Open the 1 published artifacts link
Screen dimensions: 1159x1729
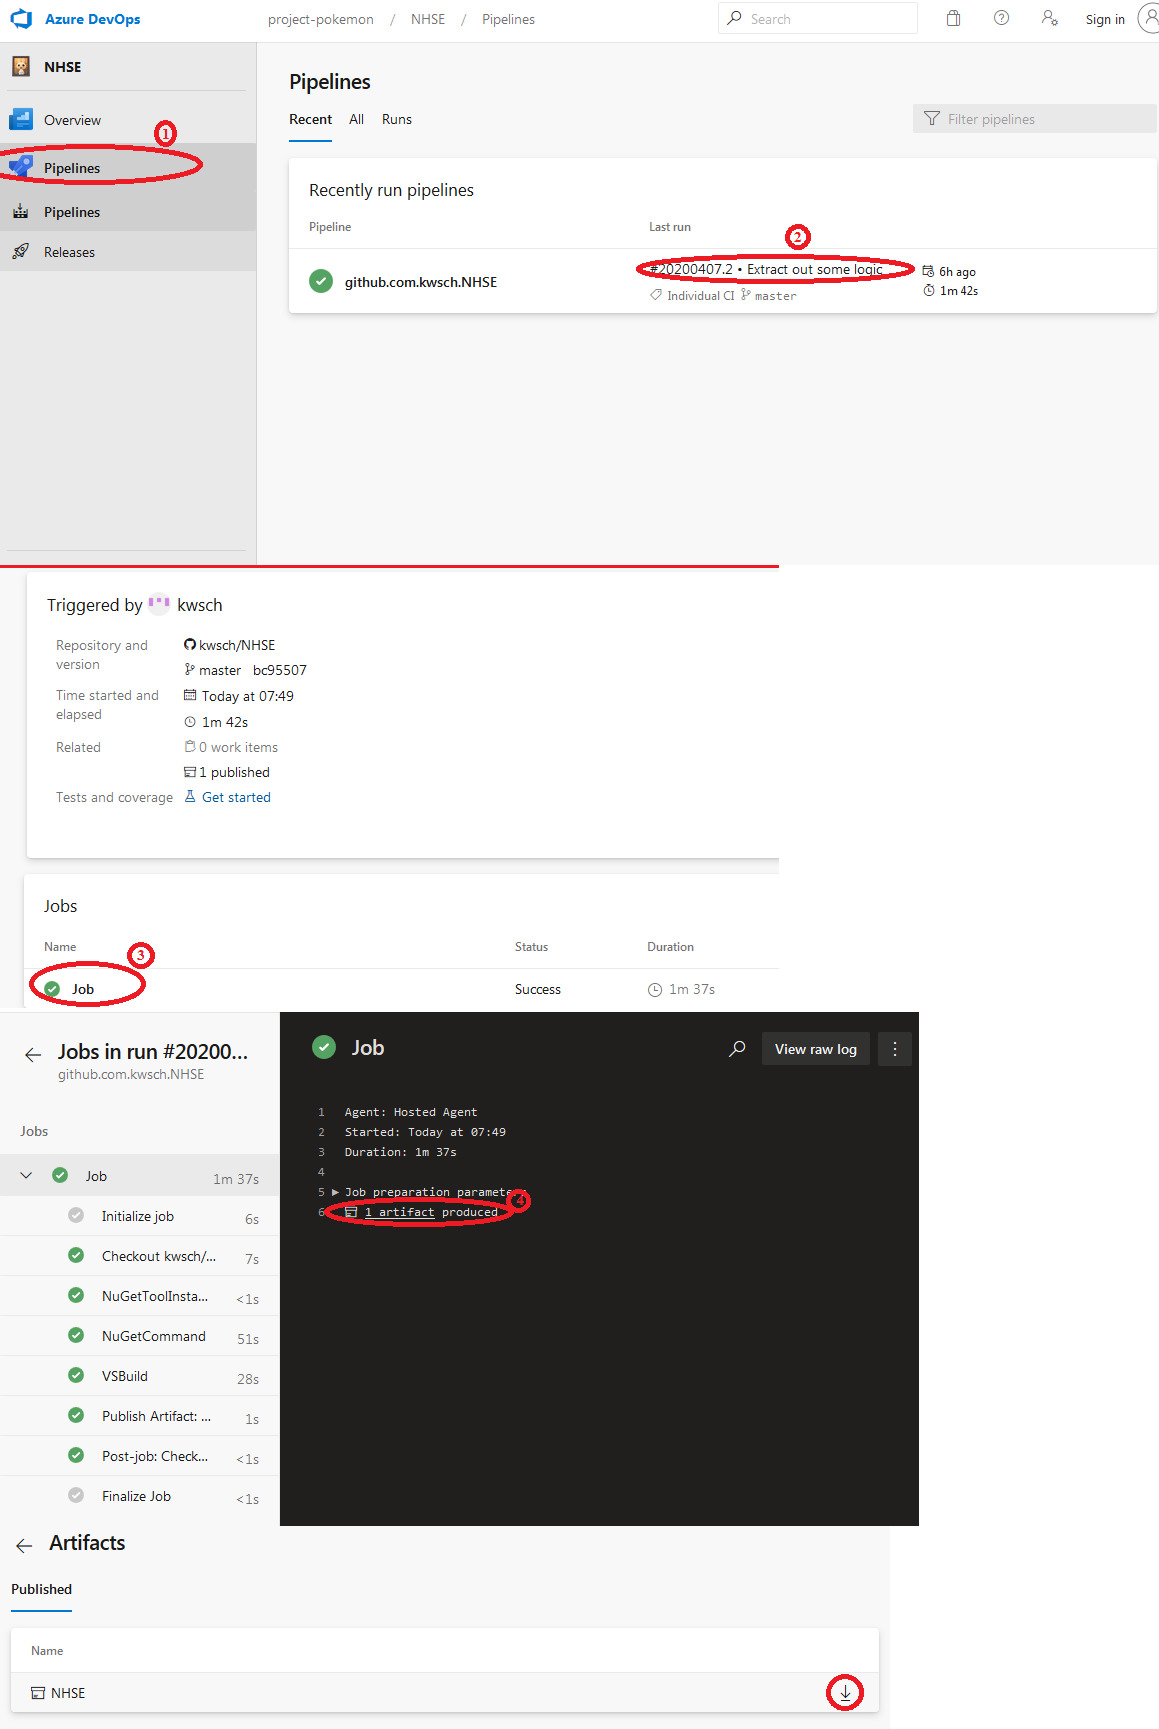click(x=234, y=772)
